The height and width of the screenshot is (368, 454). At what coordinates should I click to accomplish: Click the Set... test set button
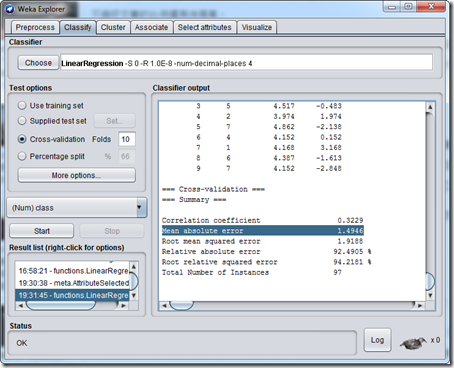114,121
